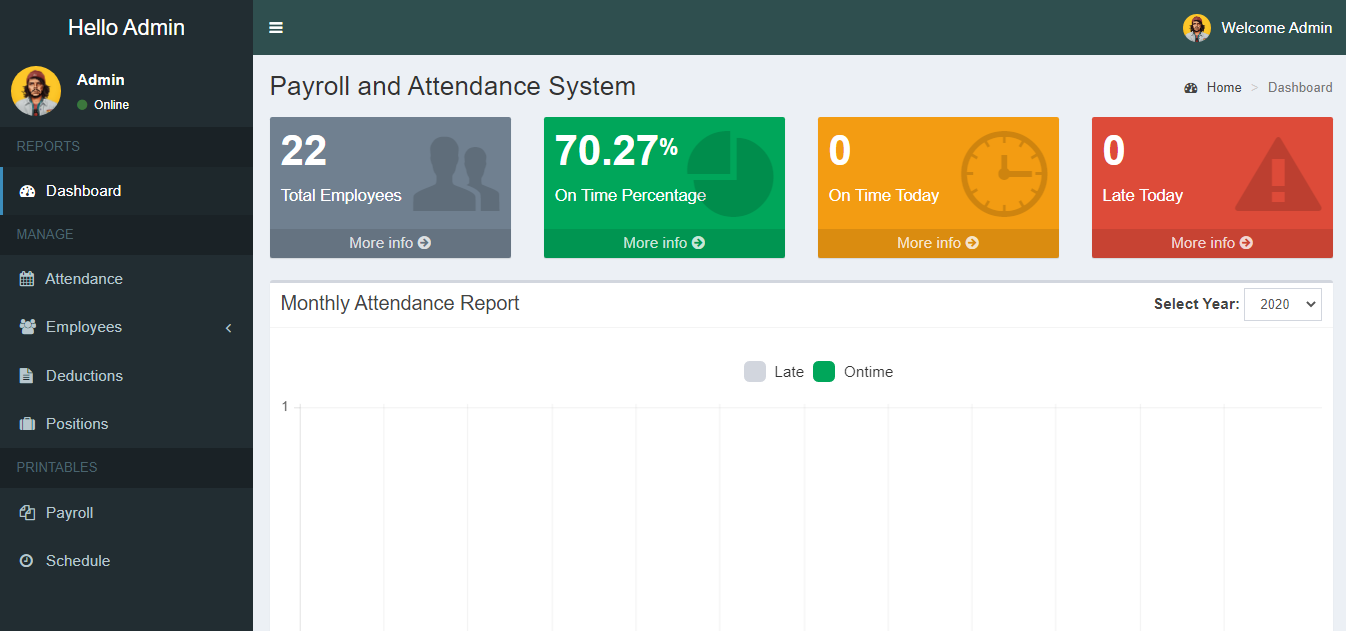Screen dimensions: 1346x631
Task: Click the green On Time Percentage card
Action: point(664,180)
